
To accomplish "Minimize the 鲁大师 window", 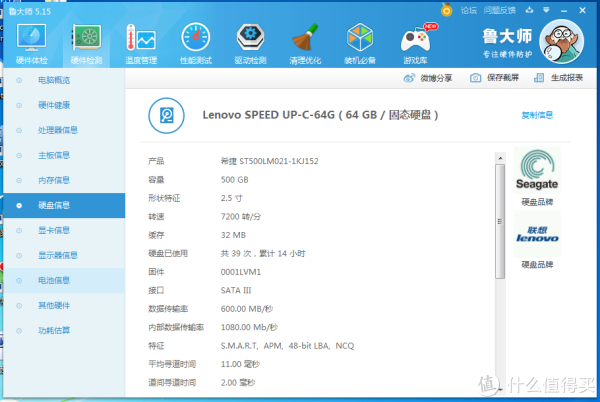I will coord(564,11).
